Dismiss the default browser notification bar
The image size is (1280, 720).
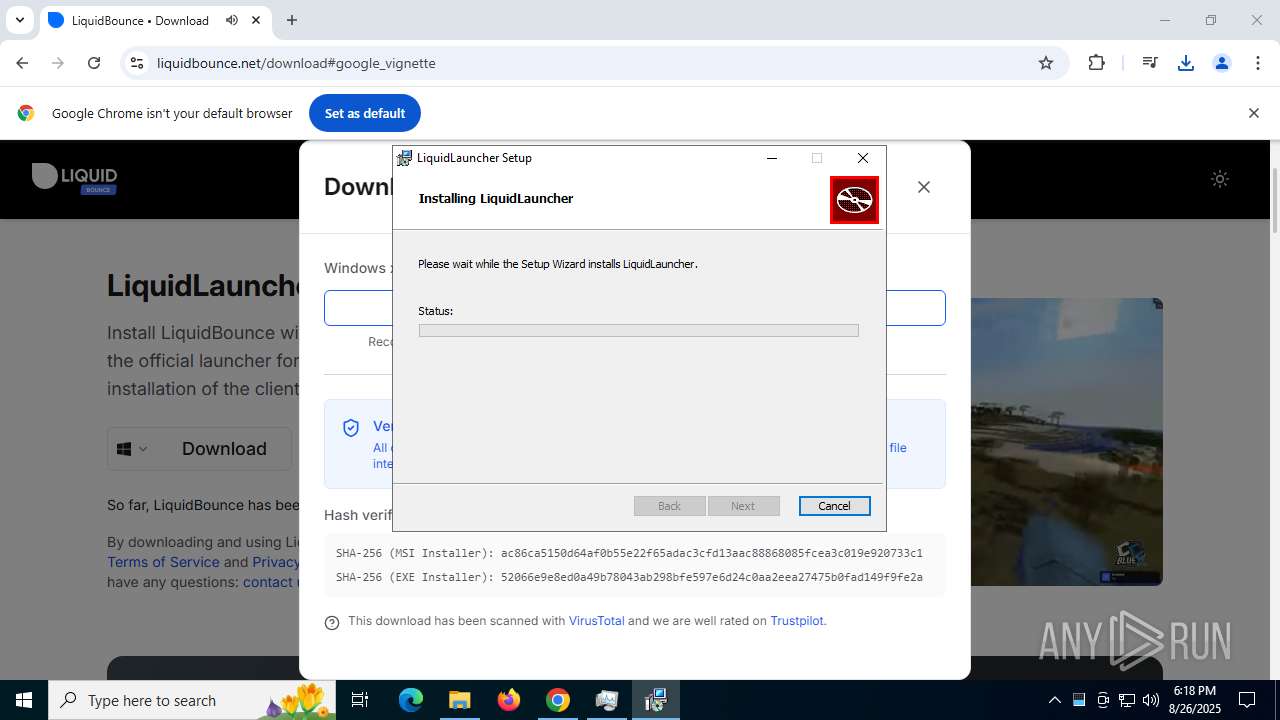click(x=1253, y=113)
